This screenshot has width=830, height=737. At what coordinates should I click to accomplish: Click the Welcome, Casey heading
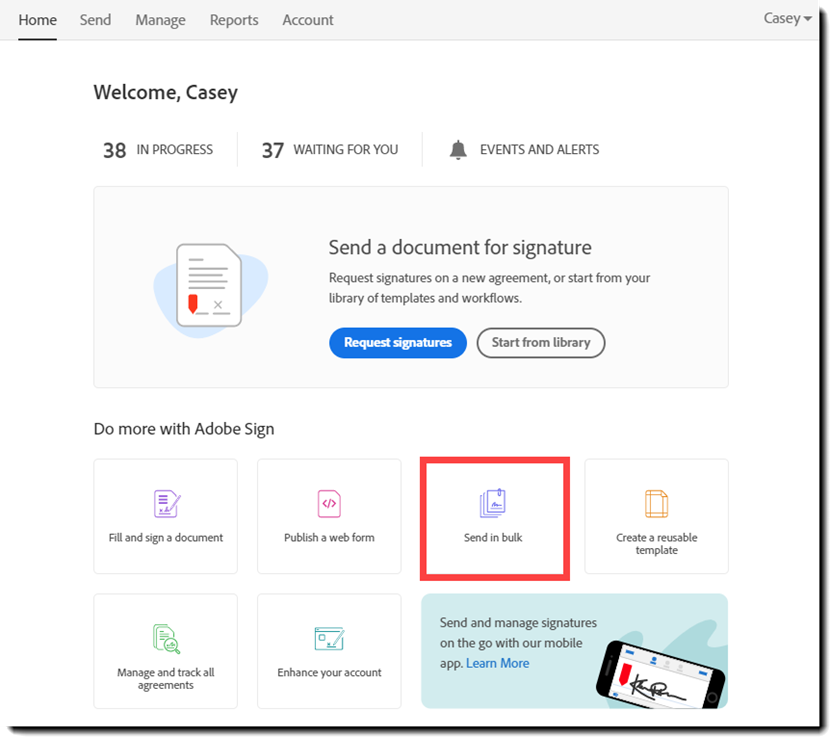pyautogui.click(x=166, y=93)
